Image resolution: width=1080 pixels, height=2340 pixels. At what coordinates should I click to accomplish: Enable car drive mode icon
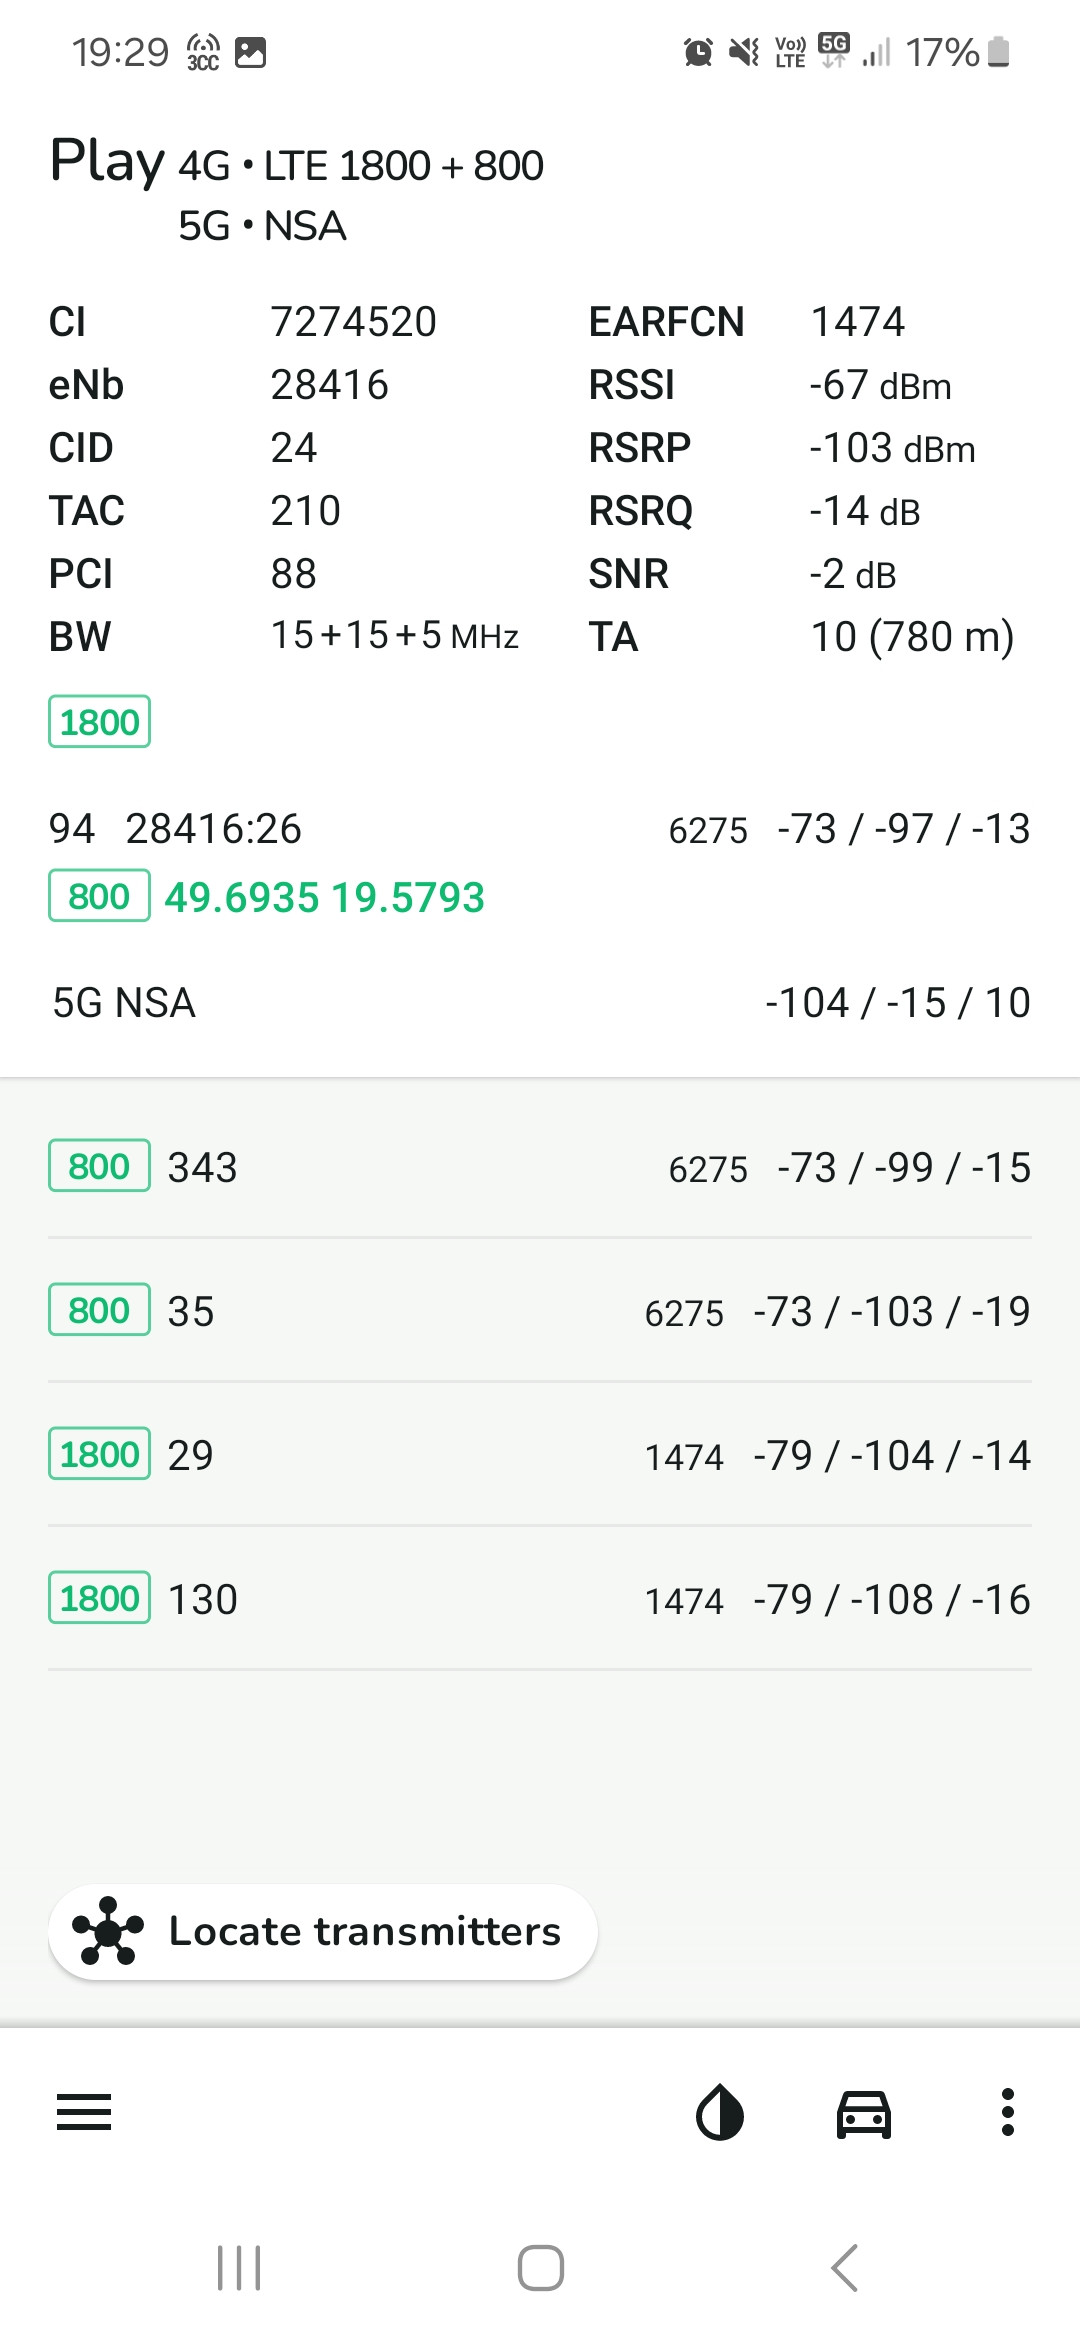(863, 2112)
